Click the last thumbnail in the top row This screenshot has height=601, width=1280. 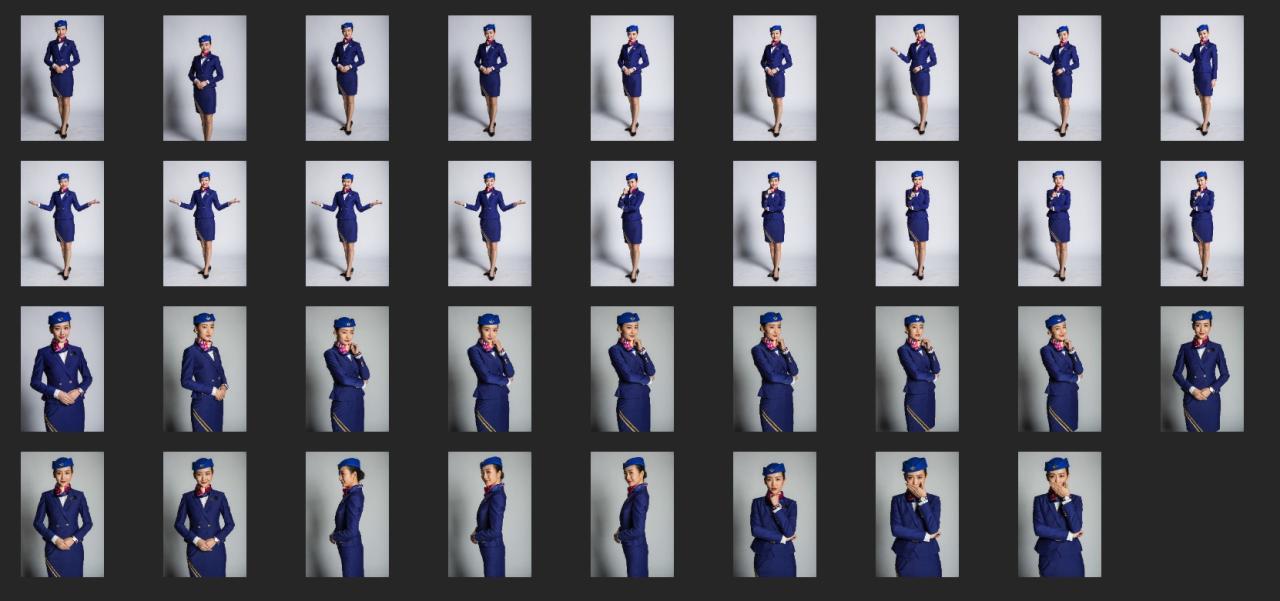1202,78
